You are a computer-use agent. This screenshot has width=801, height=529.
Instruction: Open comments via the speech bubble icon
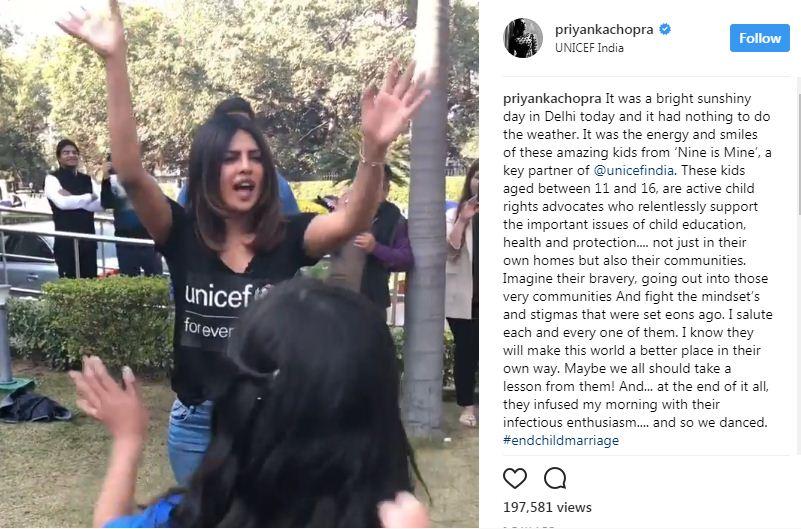(555, 478)
